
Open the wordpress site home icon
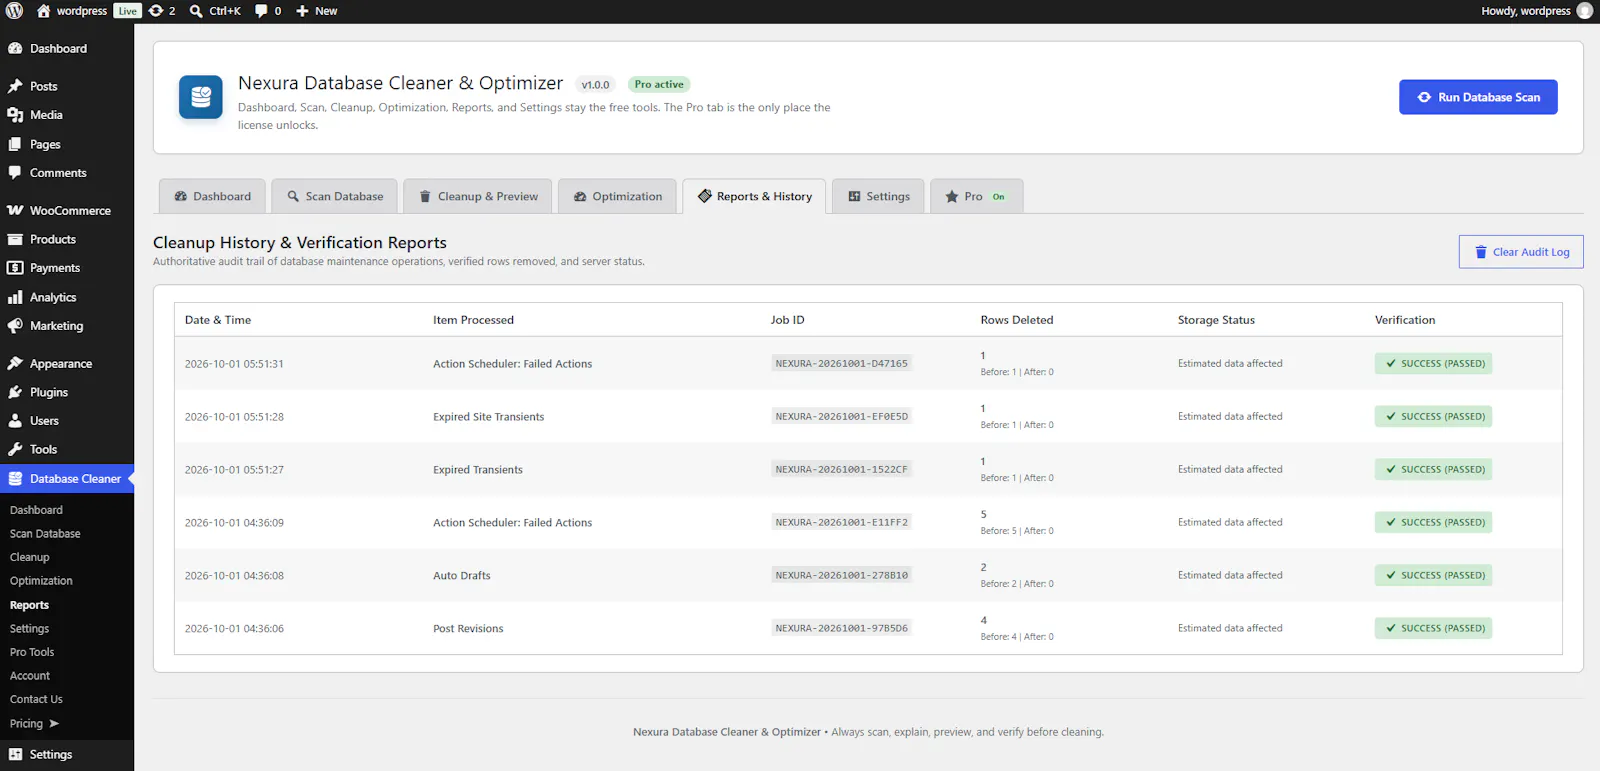click(43, 11)
